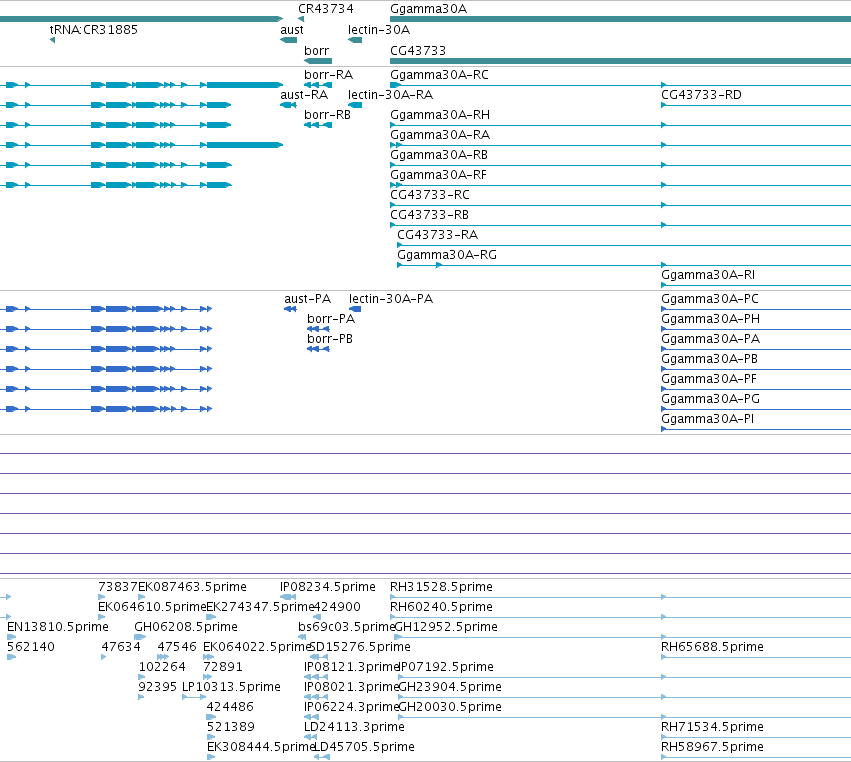Click the Ggamma30A-PI protein label
The height and width of the screenshot is (762, 851).
tap(707, 418)
